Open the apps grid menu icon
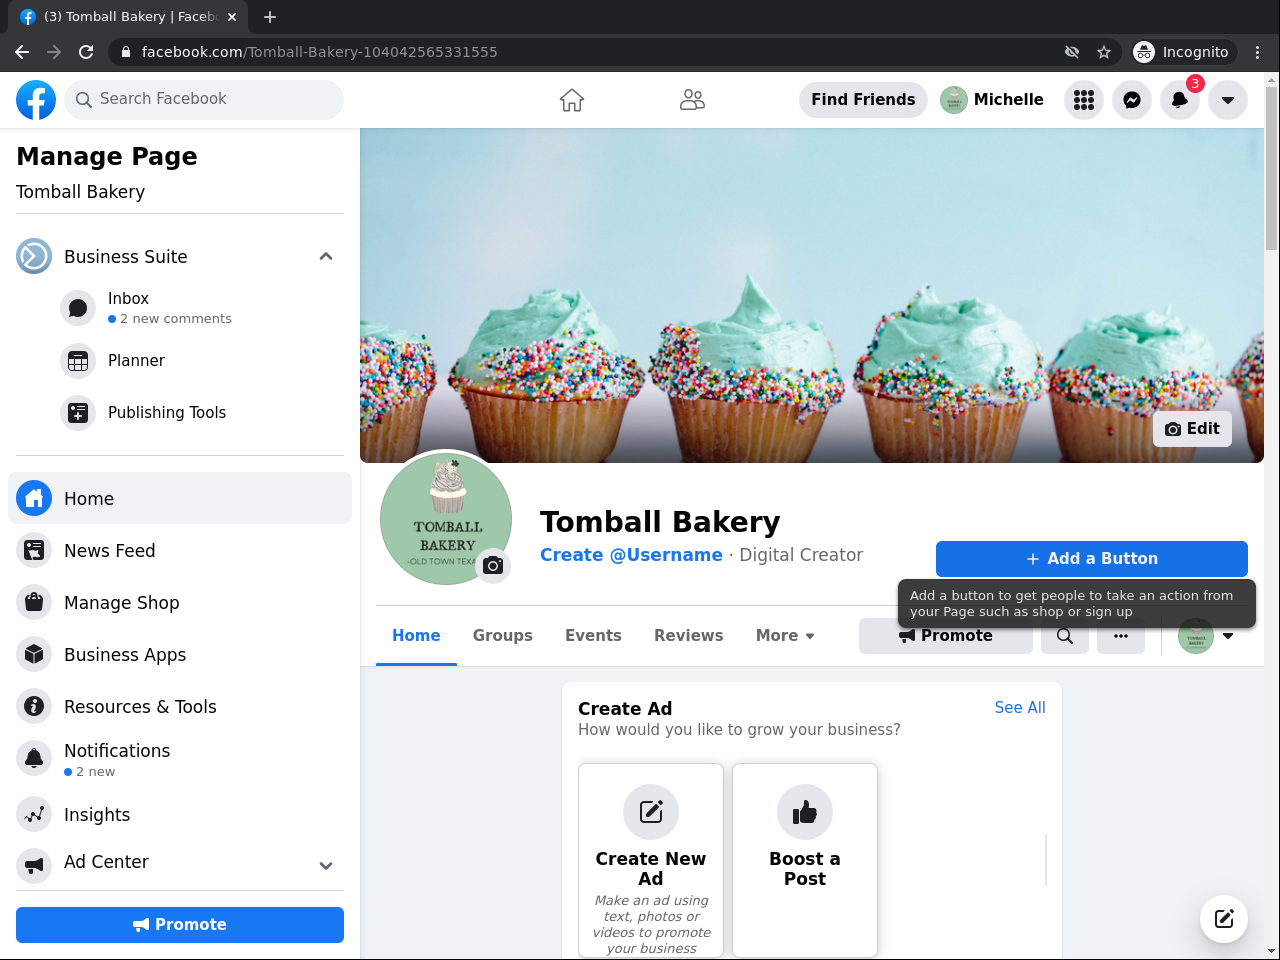 click(1084, 100)
